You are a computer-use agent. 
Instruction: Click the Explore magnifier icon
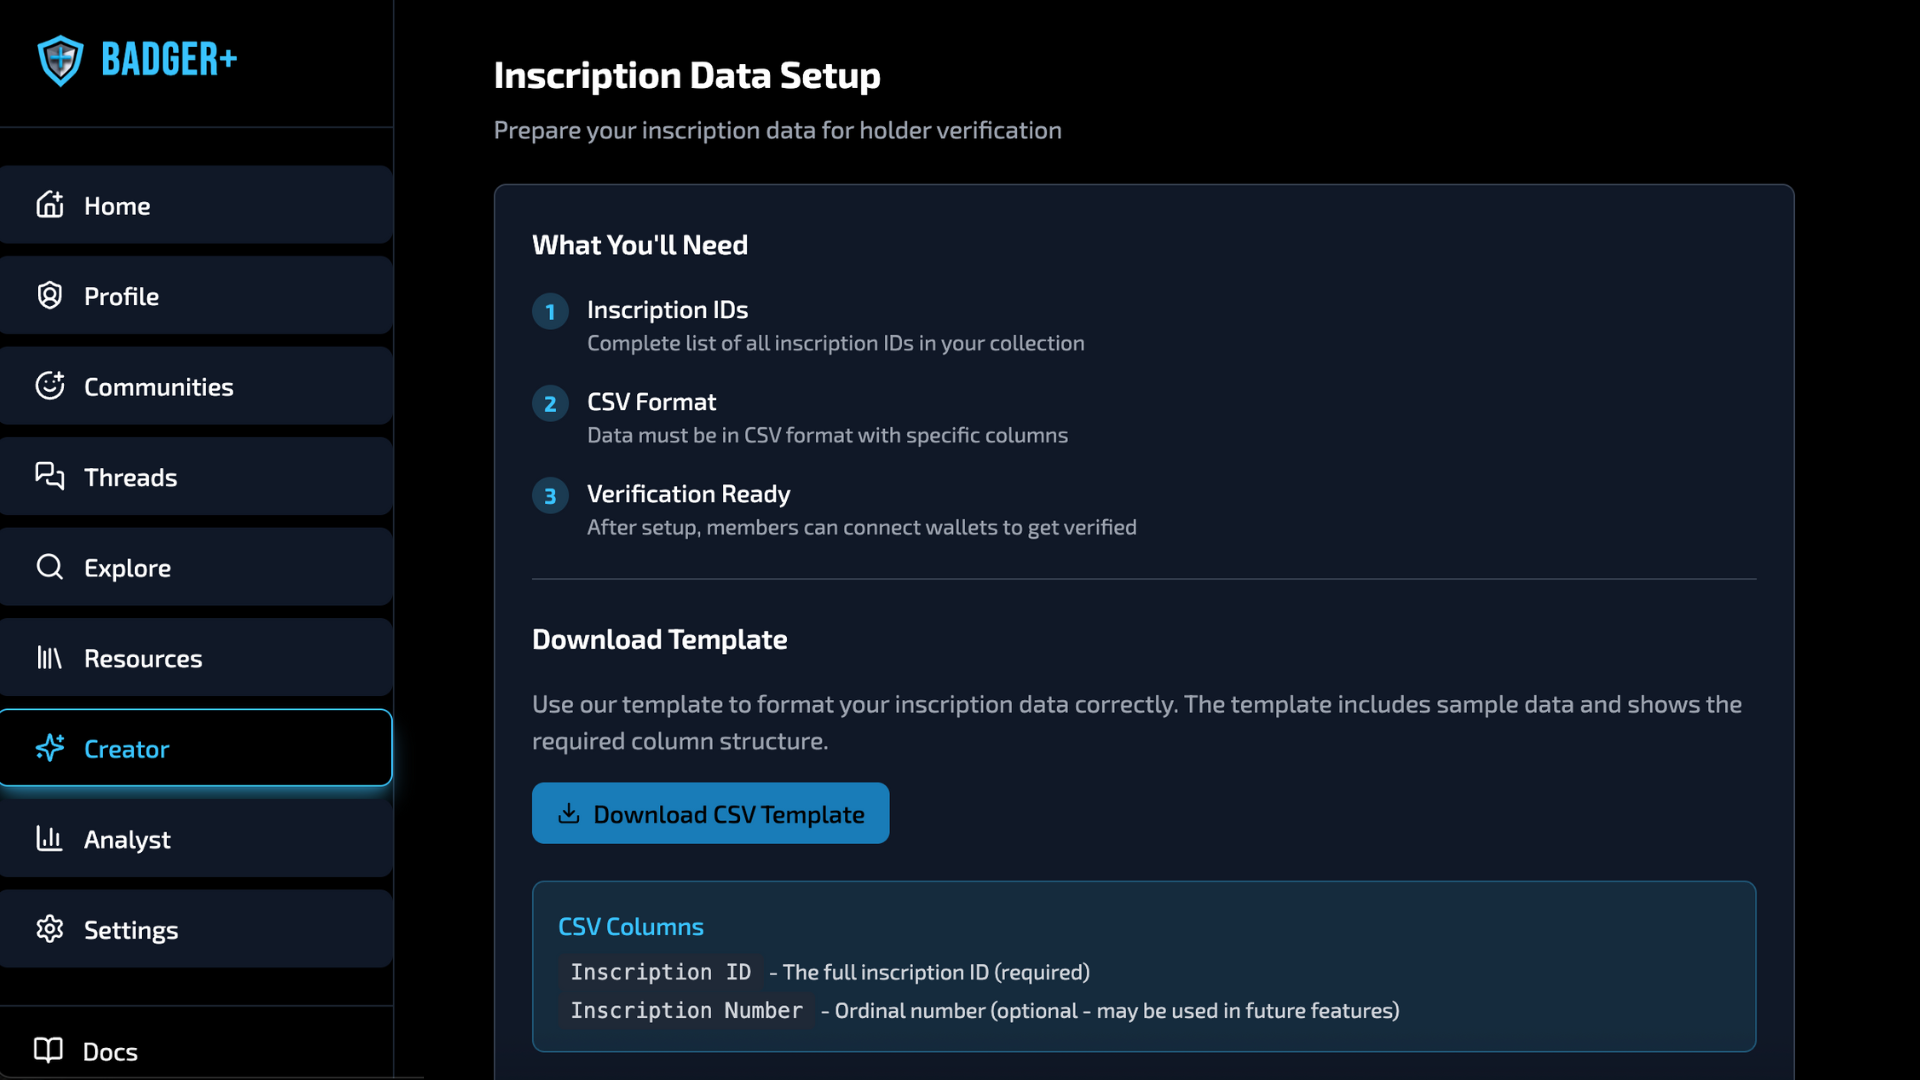click(x=50, y=567)
